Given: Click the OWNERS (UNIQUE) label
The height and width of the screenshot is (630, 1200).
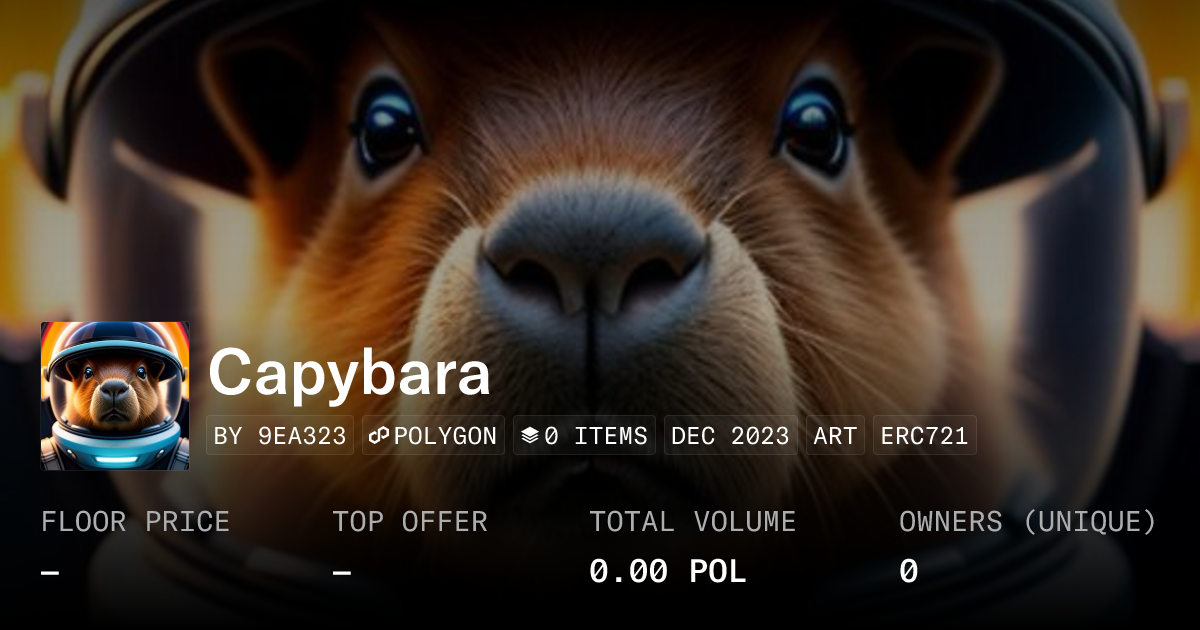Looking at the screenshot, I should [1028, 522].
